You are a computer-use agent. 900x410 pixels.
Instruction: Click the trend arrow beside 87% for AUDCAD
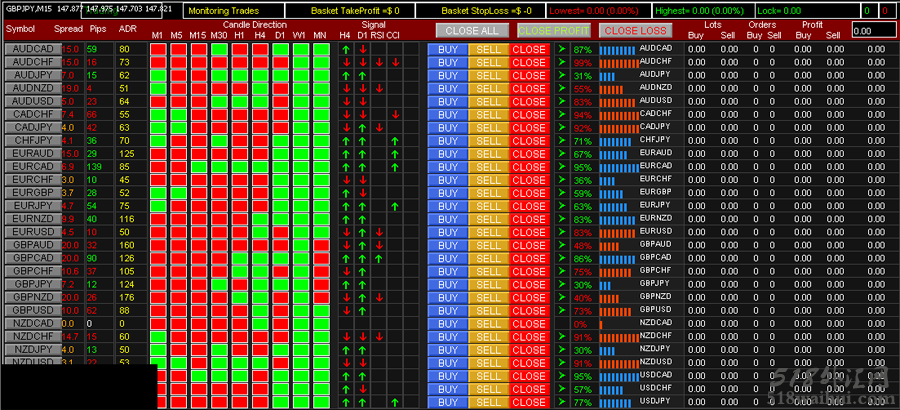tap(562, 49)
